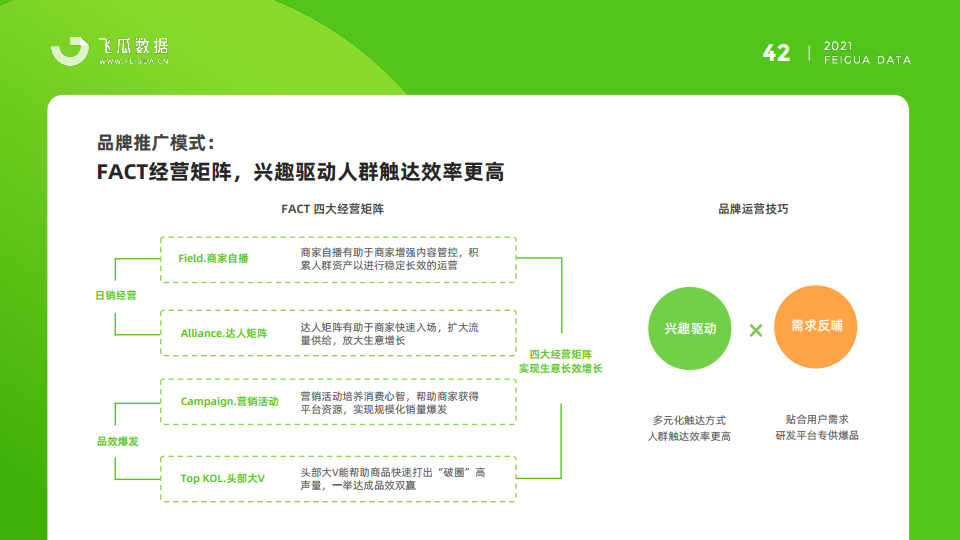Click the FACT经营矩阵 main title line

pyautogui.click(x=300, y=172)
